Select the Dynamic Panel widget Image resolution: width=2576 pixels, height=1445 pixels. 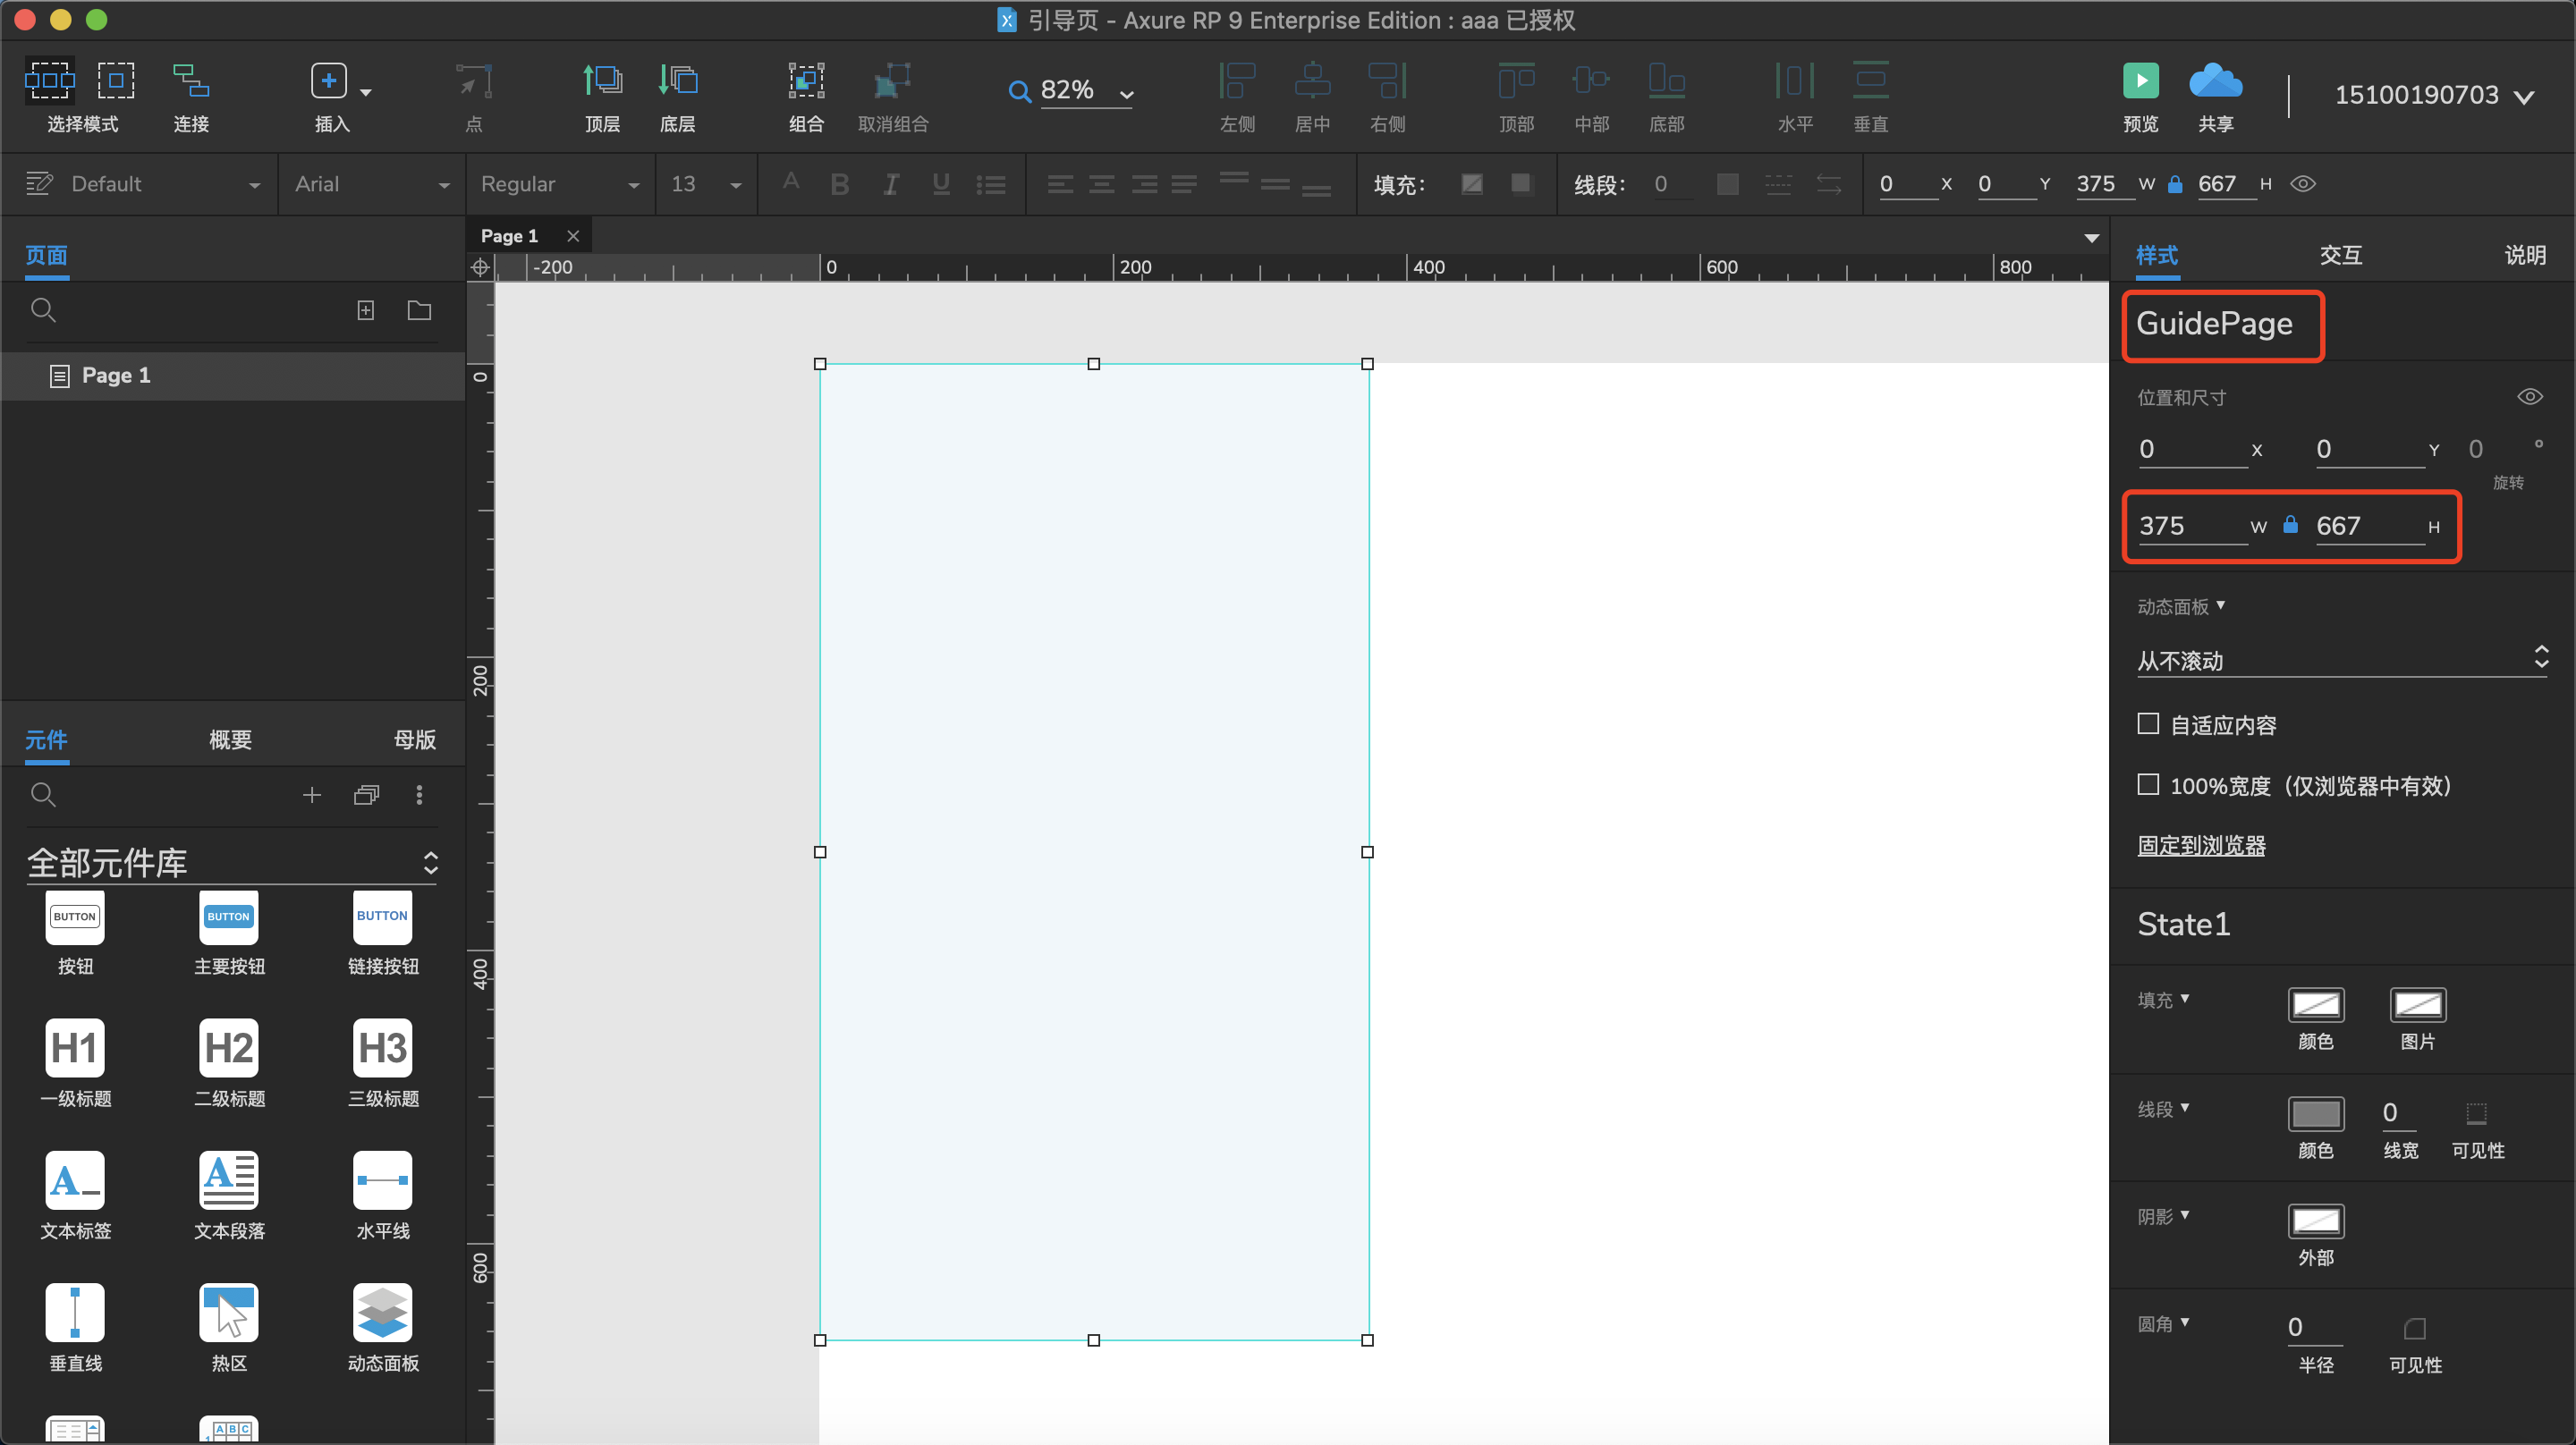[x=382, y=1313]
